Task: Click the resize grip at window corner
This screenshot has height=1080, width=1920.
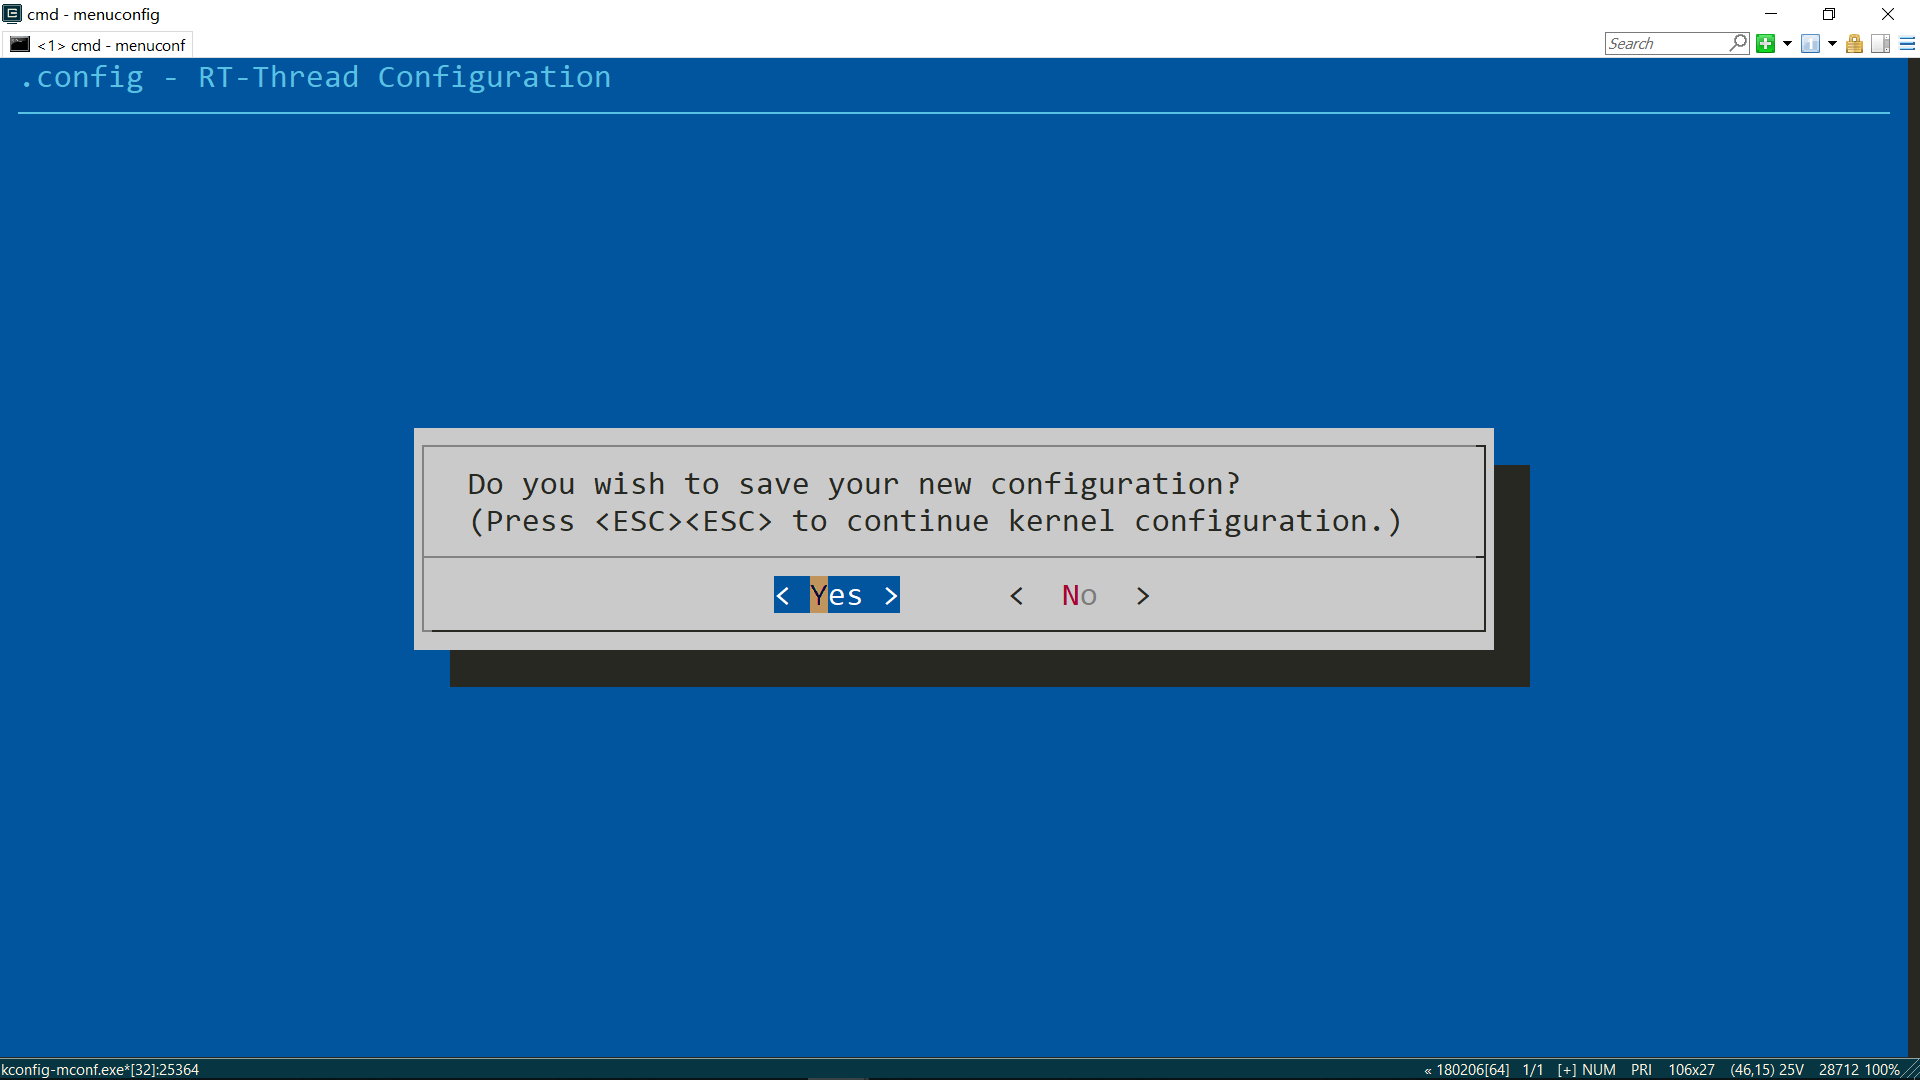Action: pyautogui.click(x=1911, y=1070)
